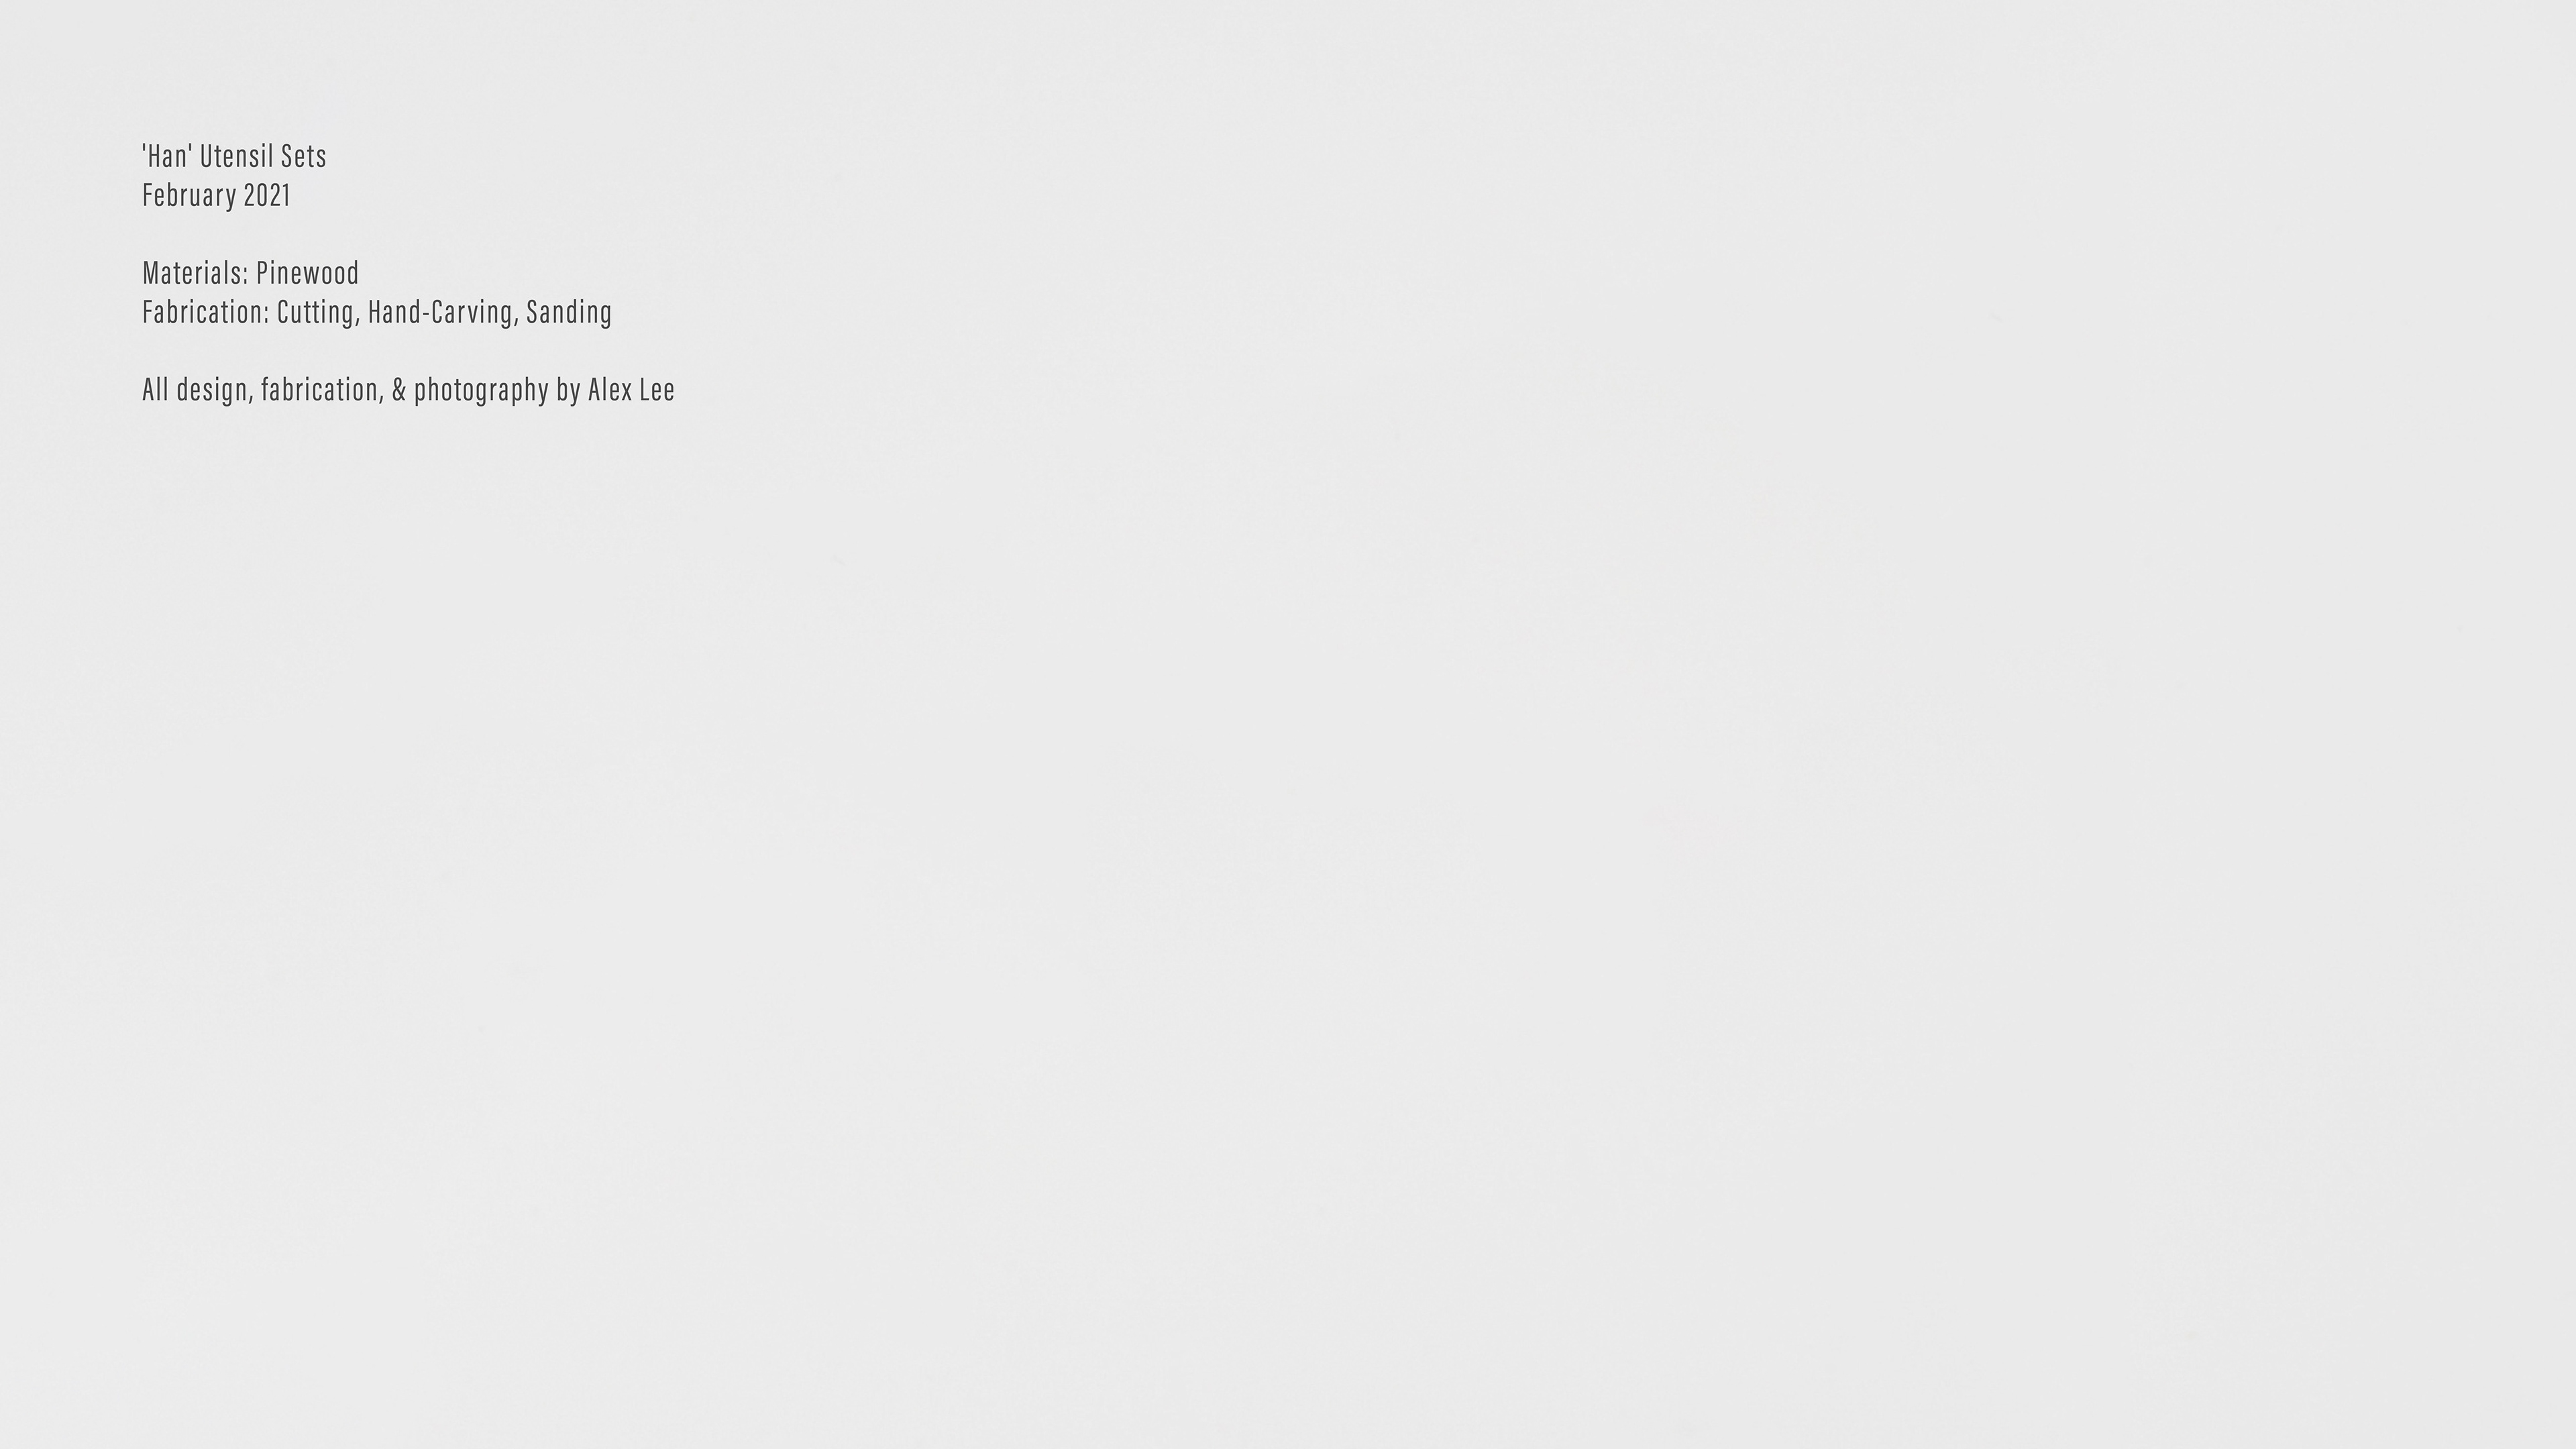Click the word 'by' before Alex Lee
The height and width of the screenshot is (1449, 2576).
point(568,391)
